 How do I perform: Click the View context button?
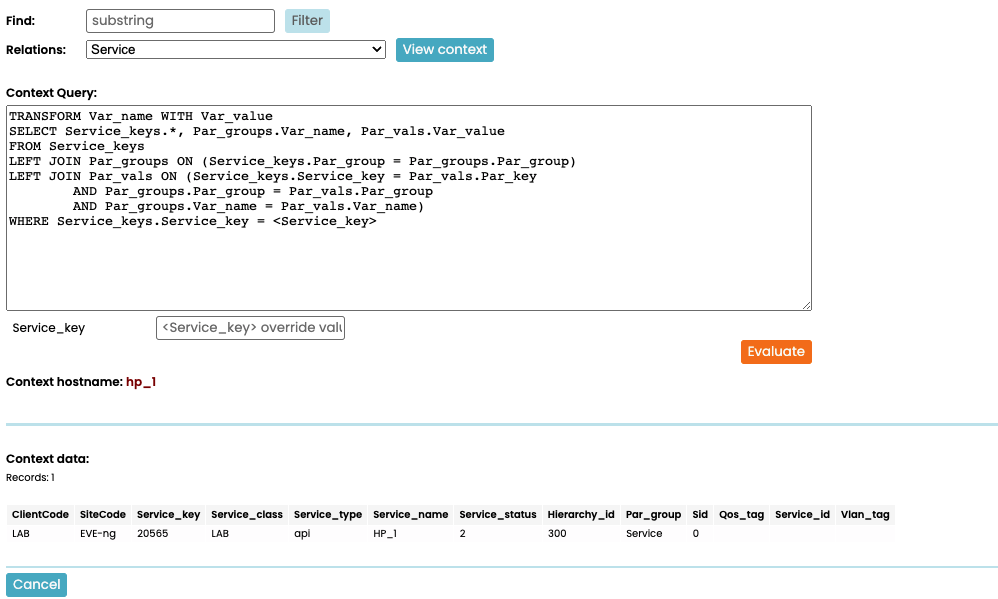tap(444, 49)
